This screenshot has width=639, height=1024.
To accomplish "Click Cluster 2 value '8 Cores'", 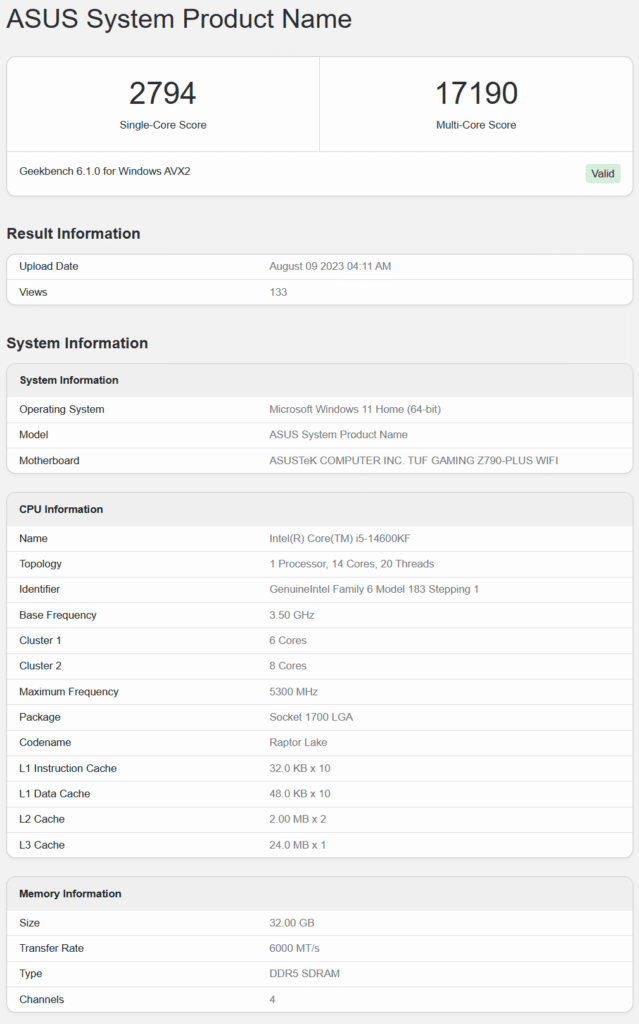I will coord(287,666).
